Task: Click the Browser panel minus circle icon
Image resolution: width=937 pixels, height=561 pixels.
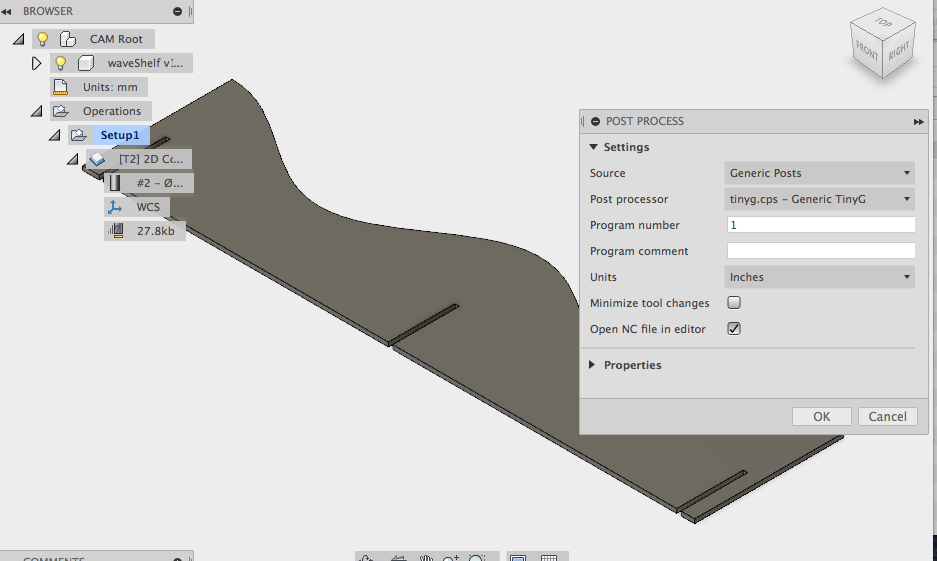Action: (177, 11)
